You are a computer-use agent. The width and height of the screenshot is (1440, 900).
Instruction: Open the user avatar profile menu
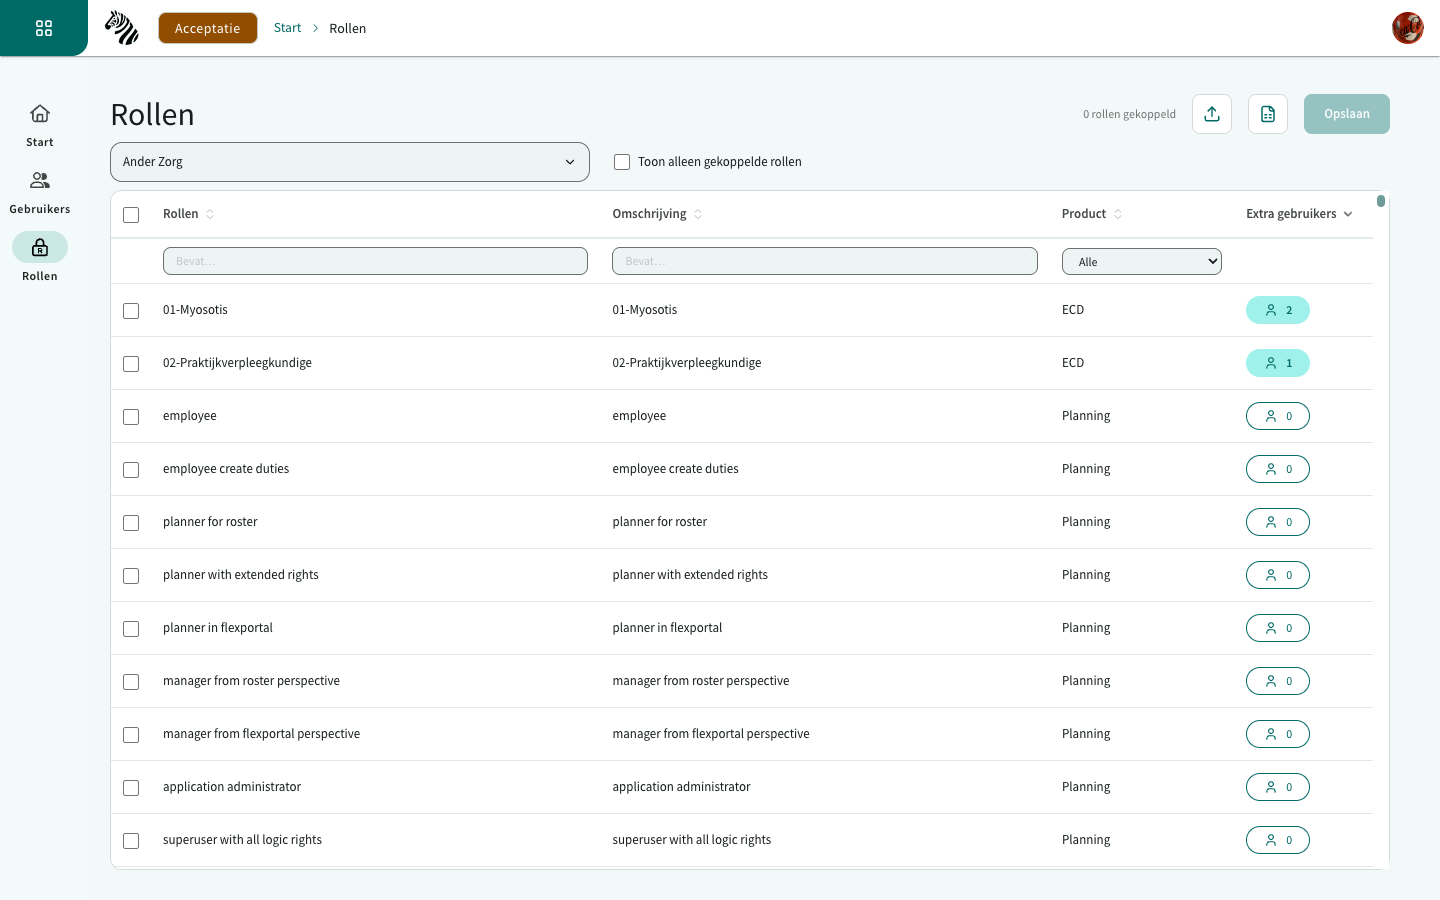point(1408,28)
